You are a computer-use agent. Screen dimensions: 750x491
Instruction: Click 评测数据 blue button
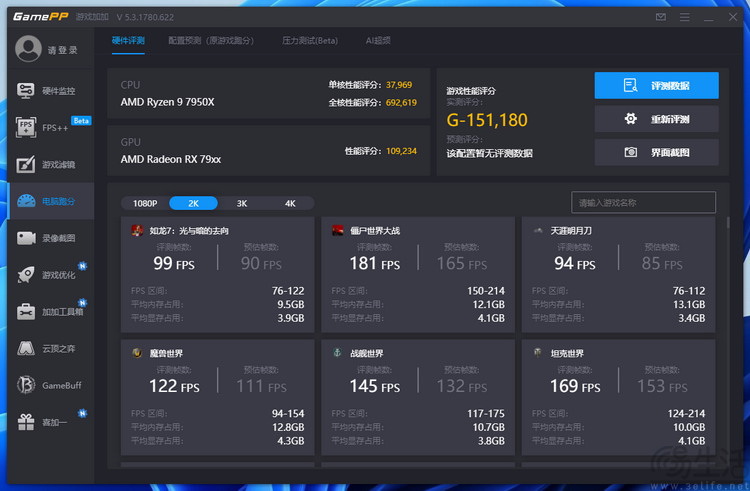pyautogui.click(x=656, y=86)
